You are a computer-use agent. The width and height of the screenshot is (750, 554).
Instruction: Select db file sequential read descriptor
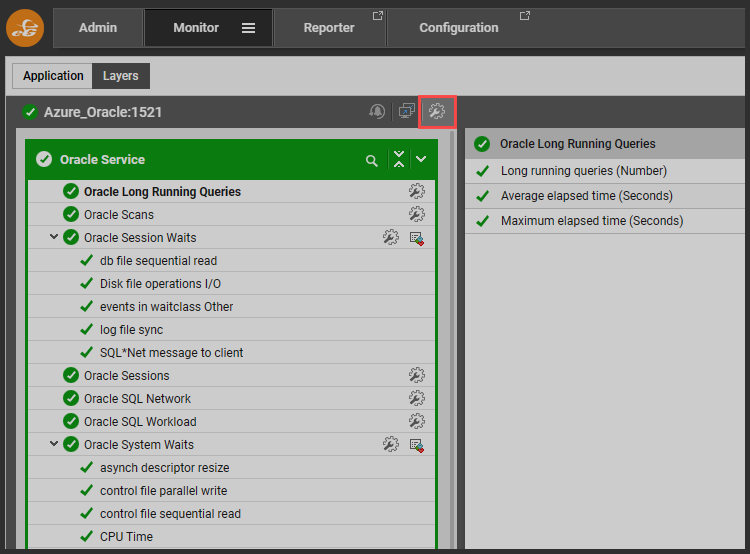point(158,261)
